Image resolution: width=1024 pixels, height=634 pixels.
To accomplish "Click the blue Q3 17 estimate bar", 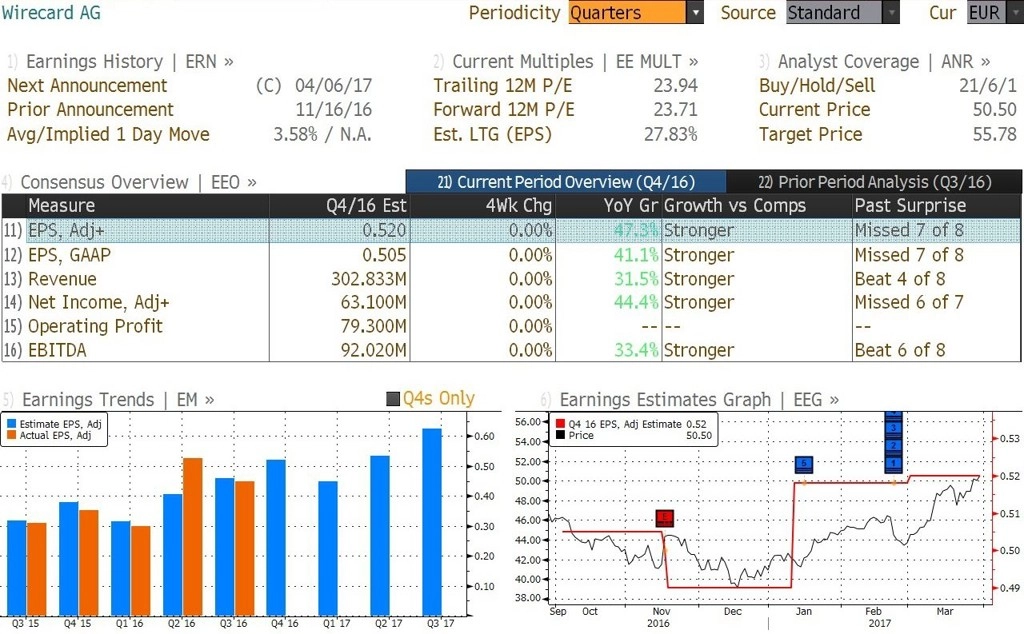I will pos(432,522).
